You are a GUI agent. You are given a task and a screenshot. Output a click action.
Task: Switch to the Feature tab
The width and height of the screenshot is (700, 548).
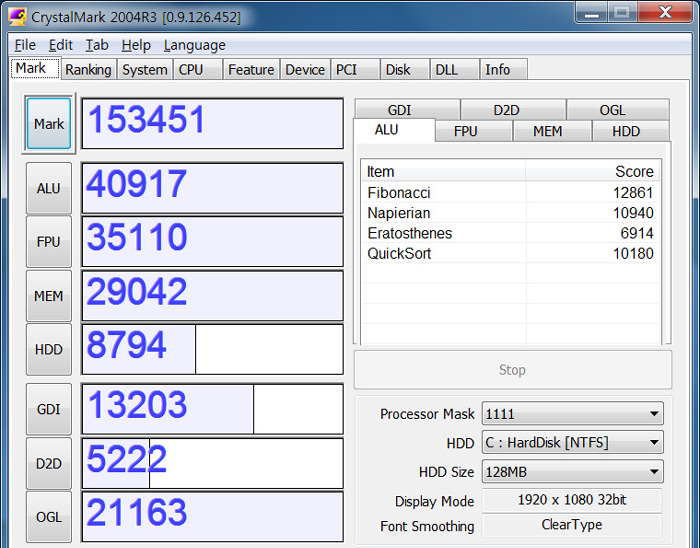251,70
